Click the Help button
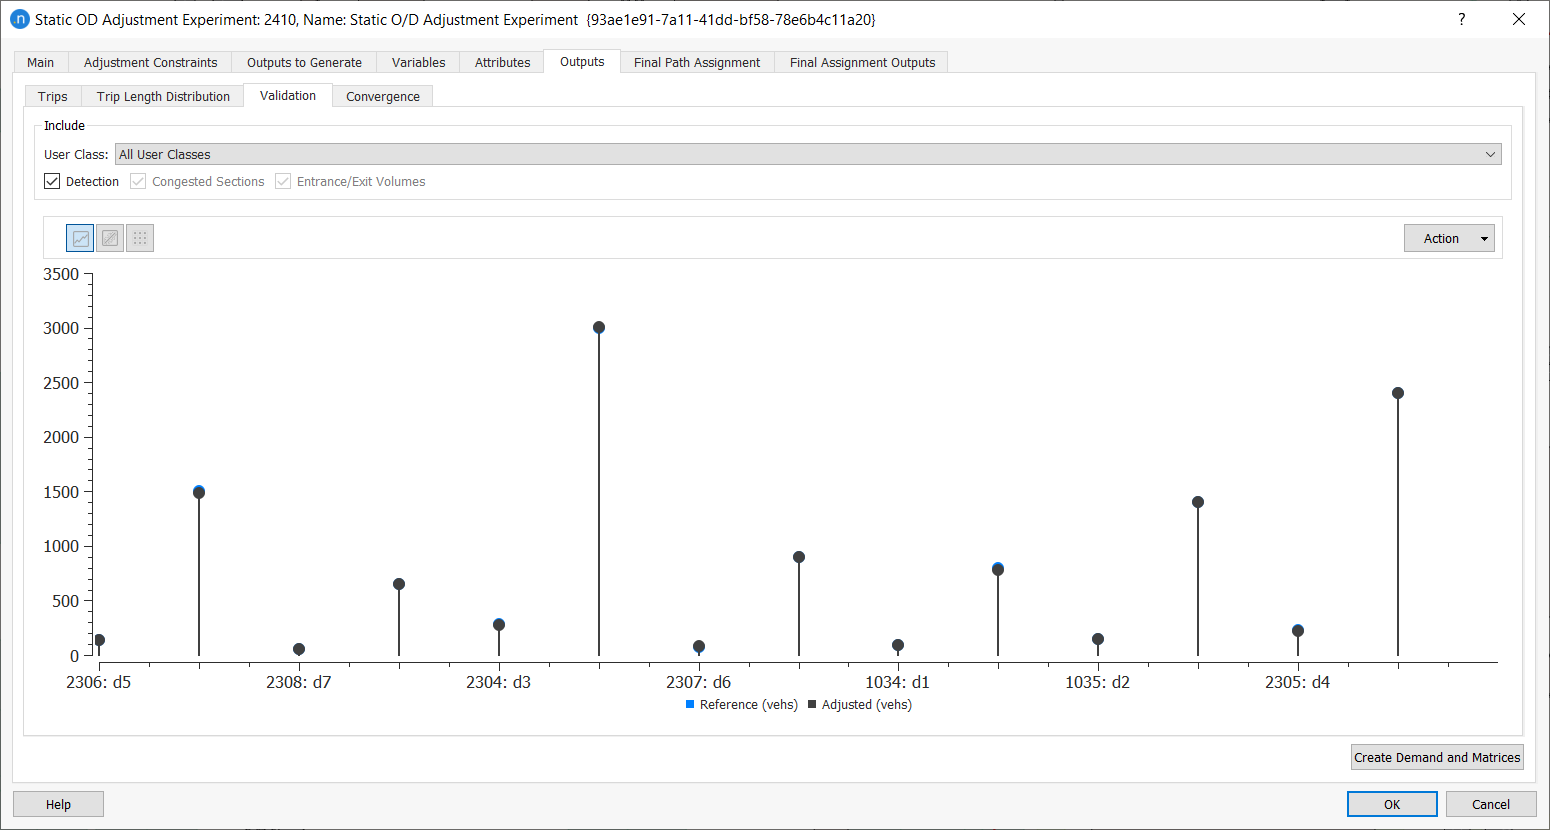This screenshot has width=1550, height=830. pyautogui.click(x=58, y=804)
